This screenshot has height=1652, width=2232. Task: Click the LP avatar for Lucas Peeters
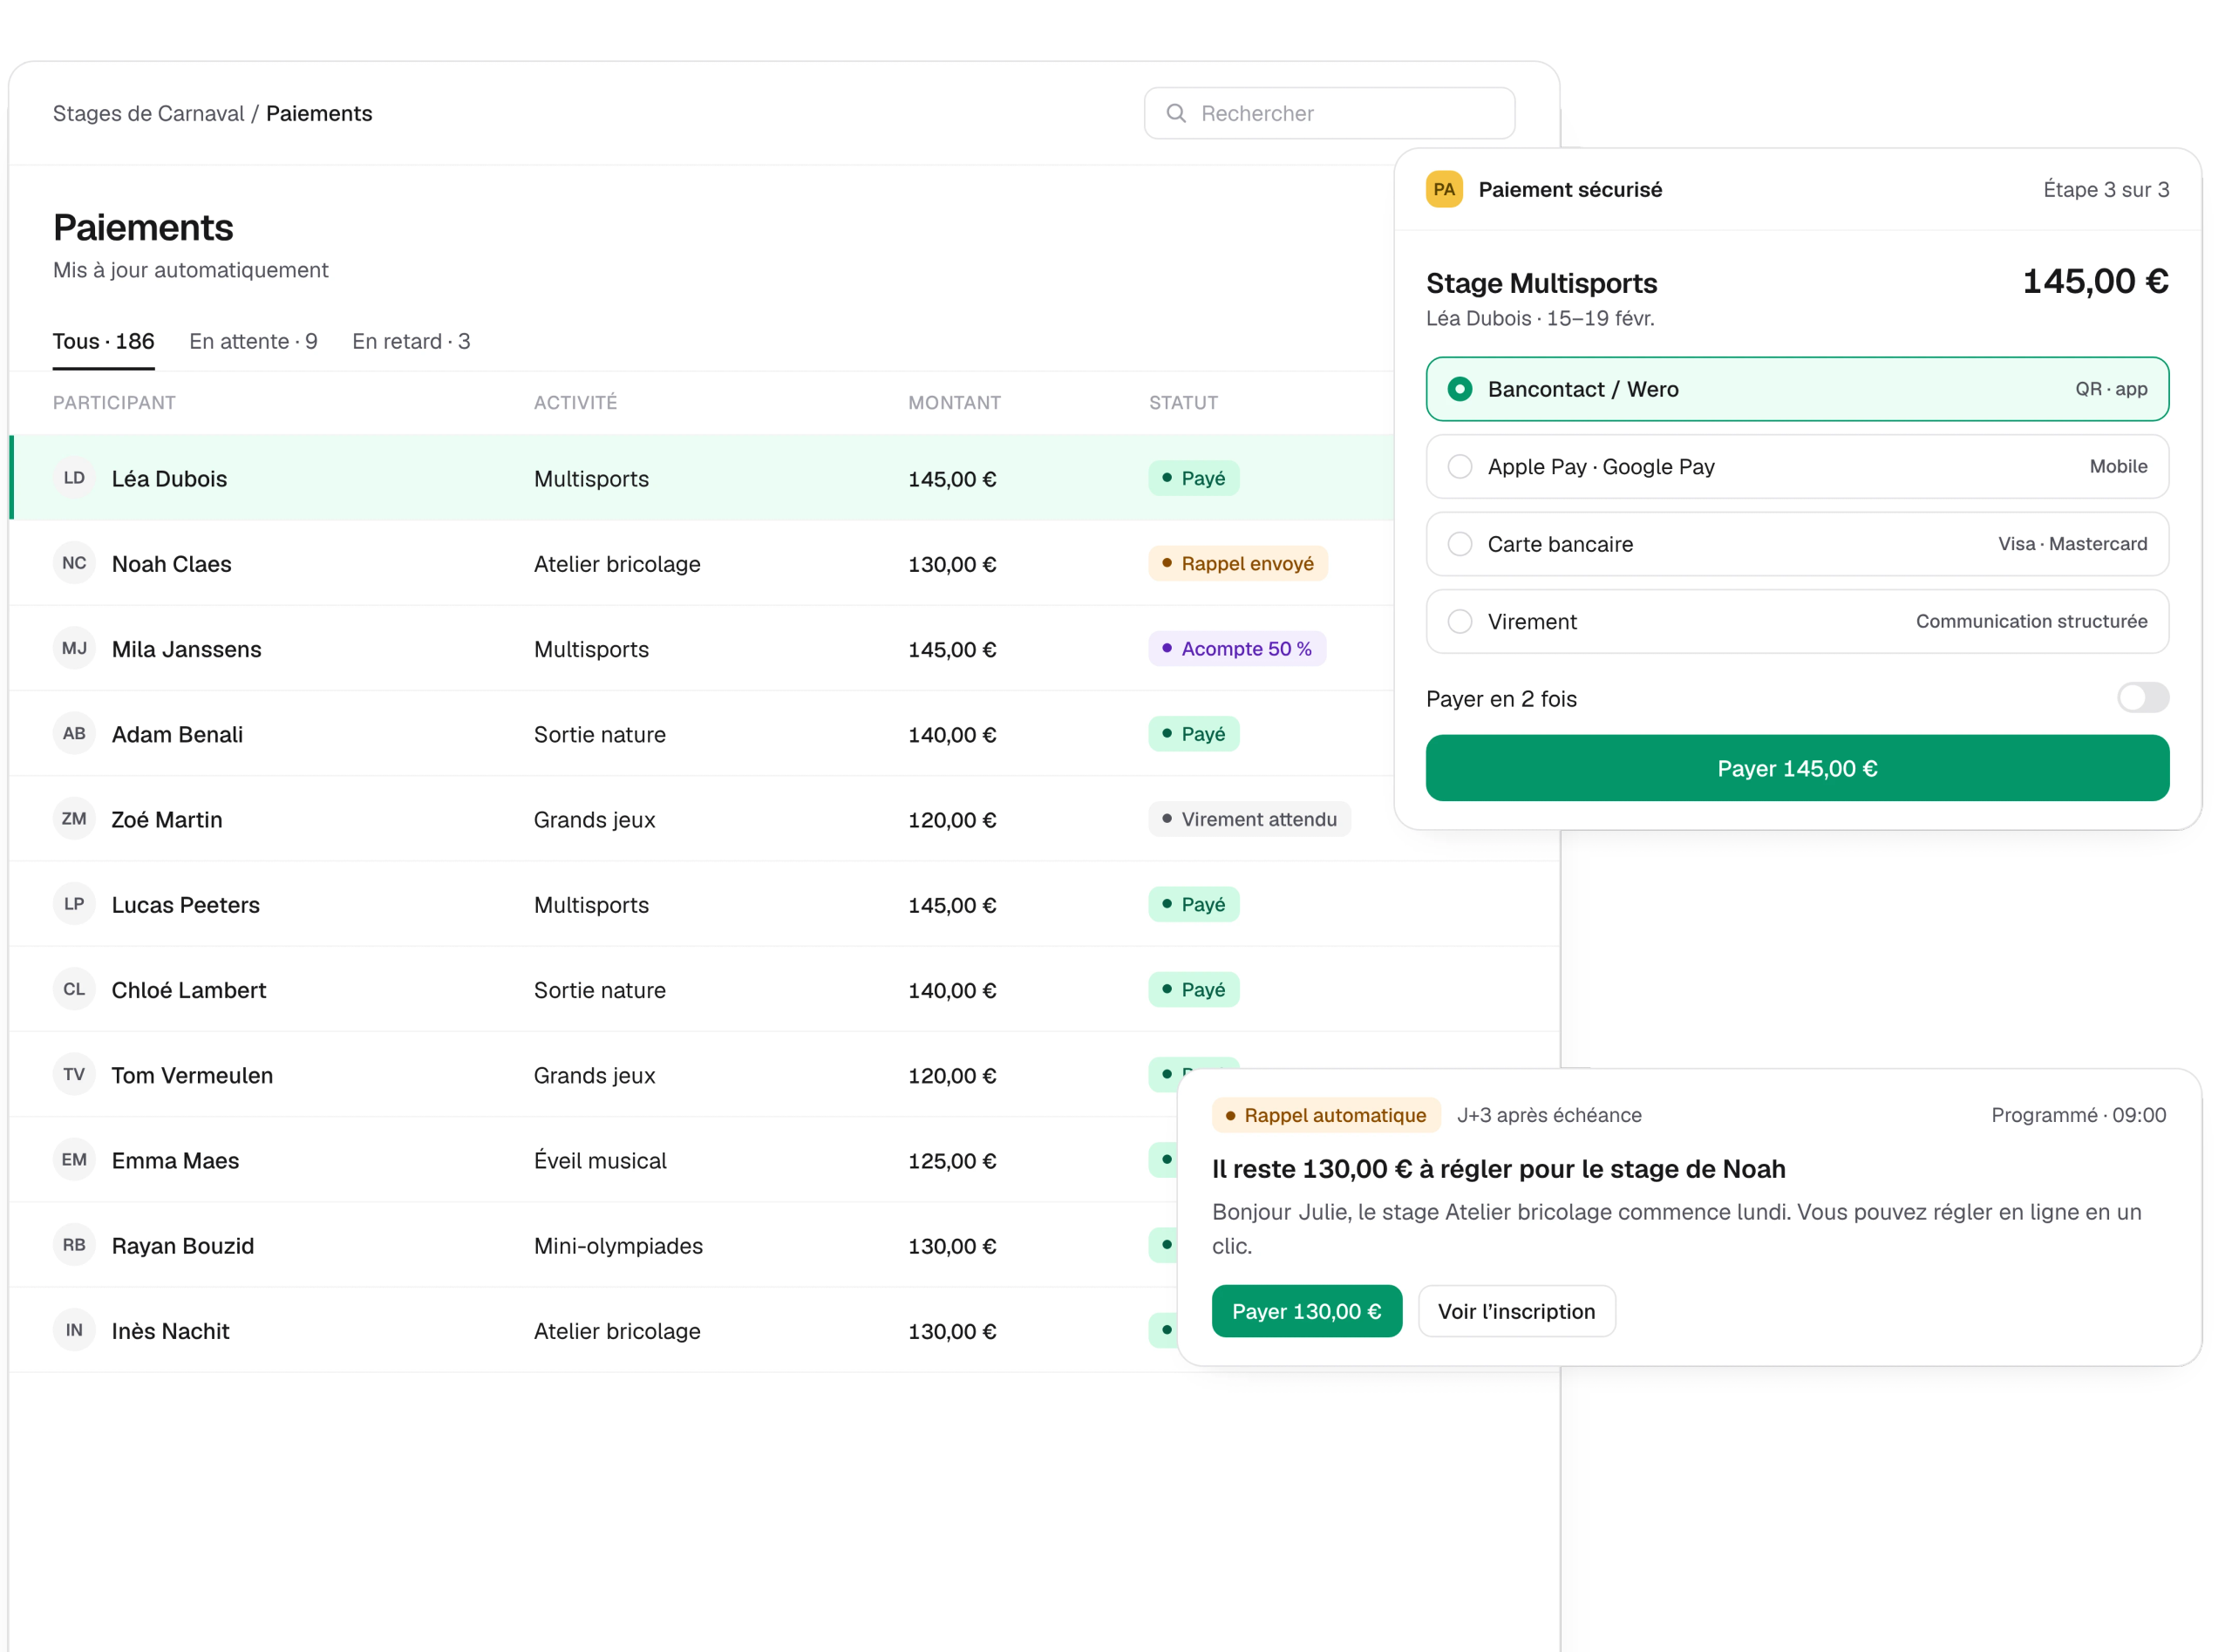pyautogui.click(x=74, y=904)
